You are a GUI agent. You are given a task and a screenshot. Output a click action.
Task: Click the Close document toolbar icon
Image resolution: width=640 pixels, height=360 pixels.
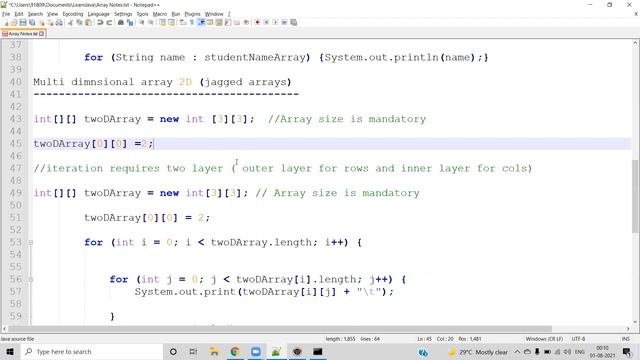41,22
